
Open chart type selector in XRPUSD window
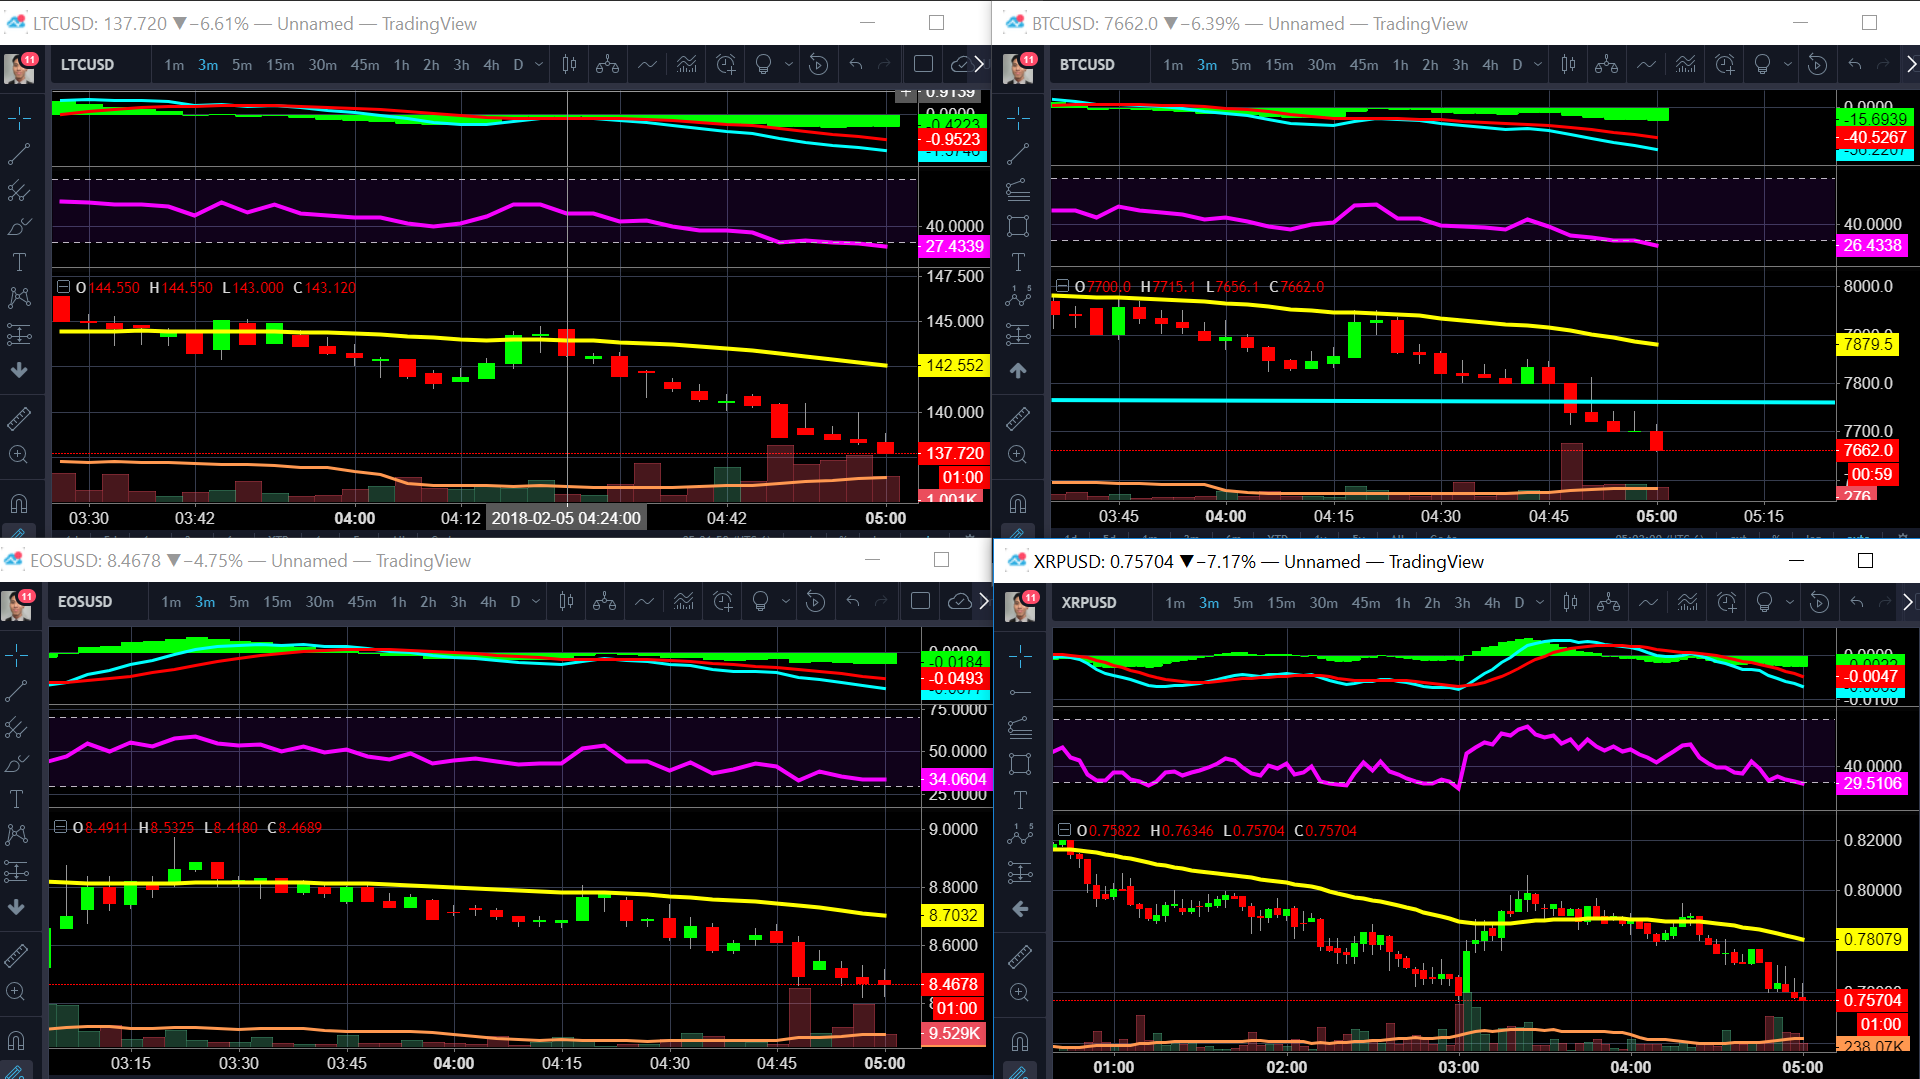click(x=1571, y=603)
